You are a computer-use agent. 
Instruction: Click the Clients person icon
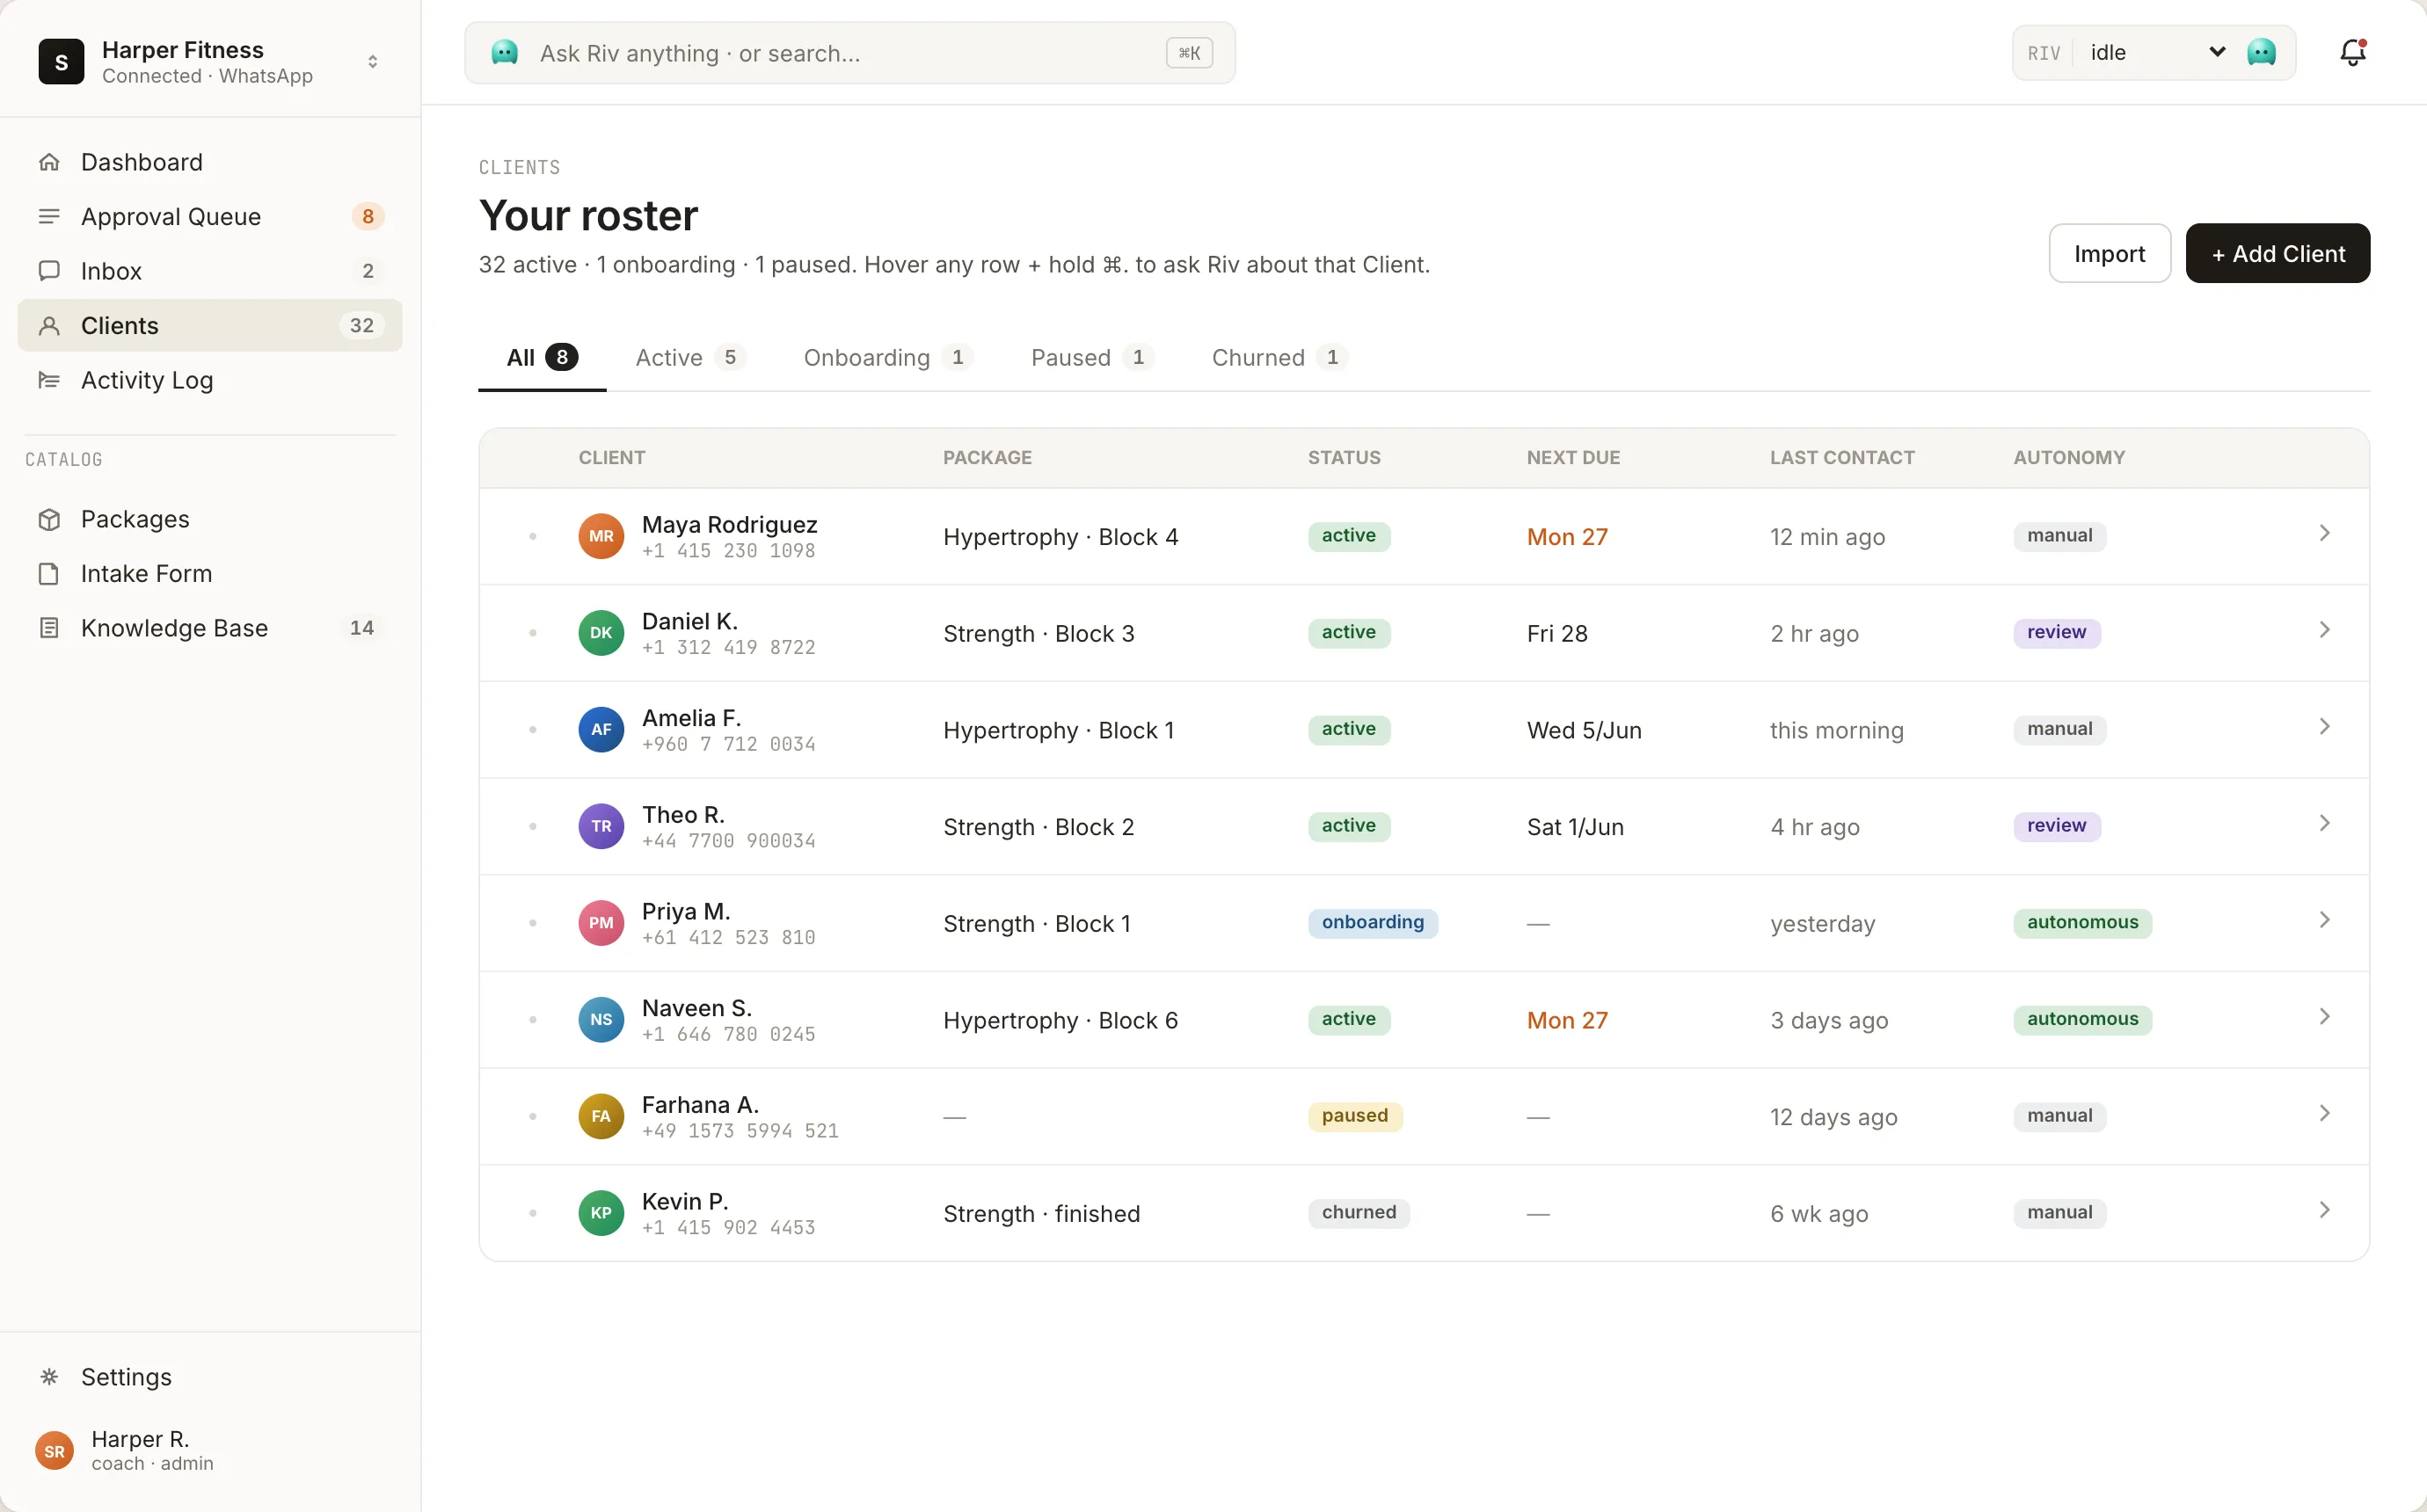click(49, 325)
